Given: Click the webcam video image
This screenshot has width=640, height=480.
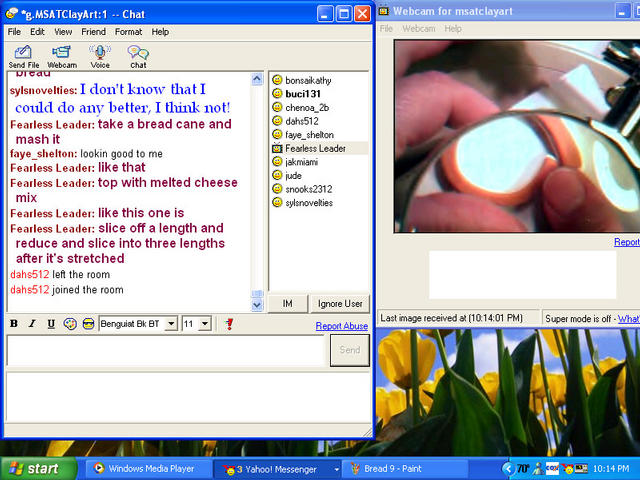Looking at the screenshot, I should pyautogui.click(x=517, y=136).
